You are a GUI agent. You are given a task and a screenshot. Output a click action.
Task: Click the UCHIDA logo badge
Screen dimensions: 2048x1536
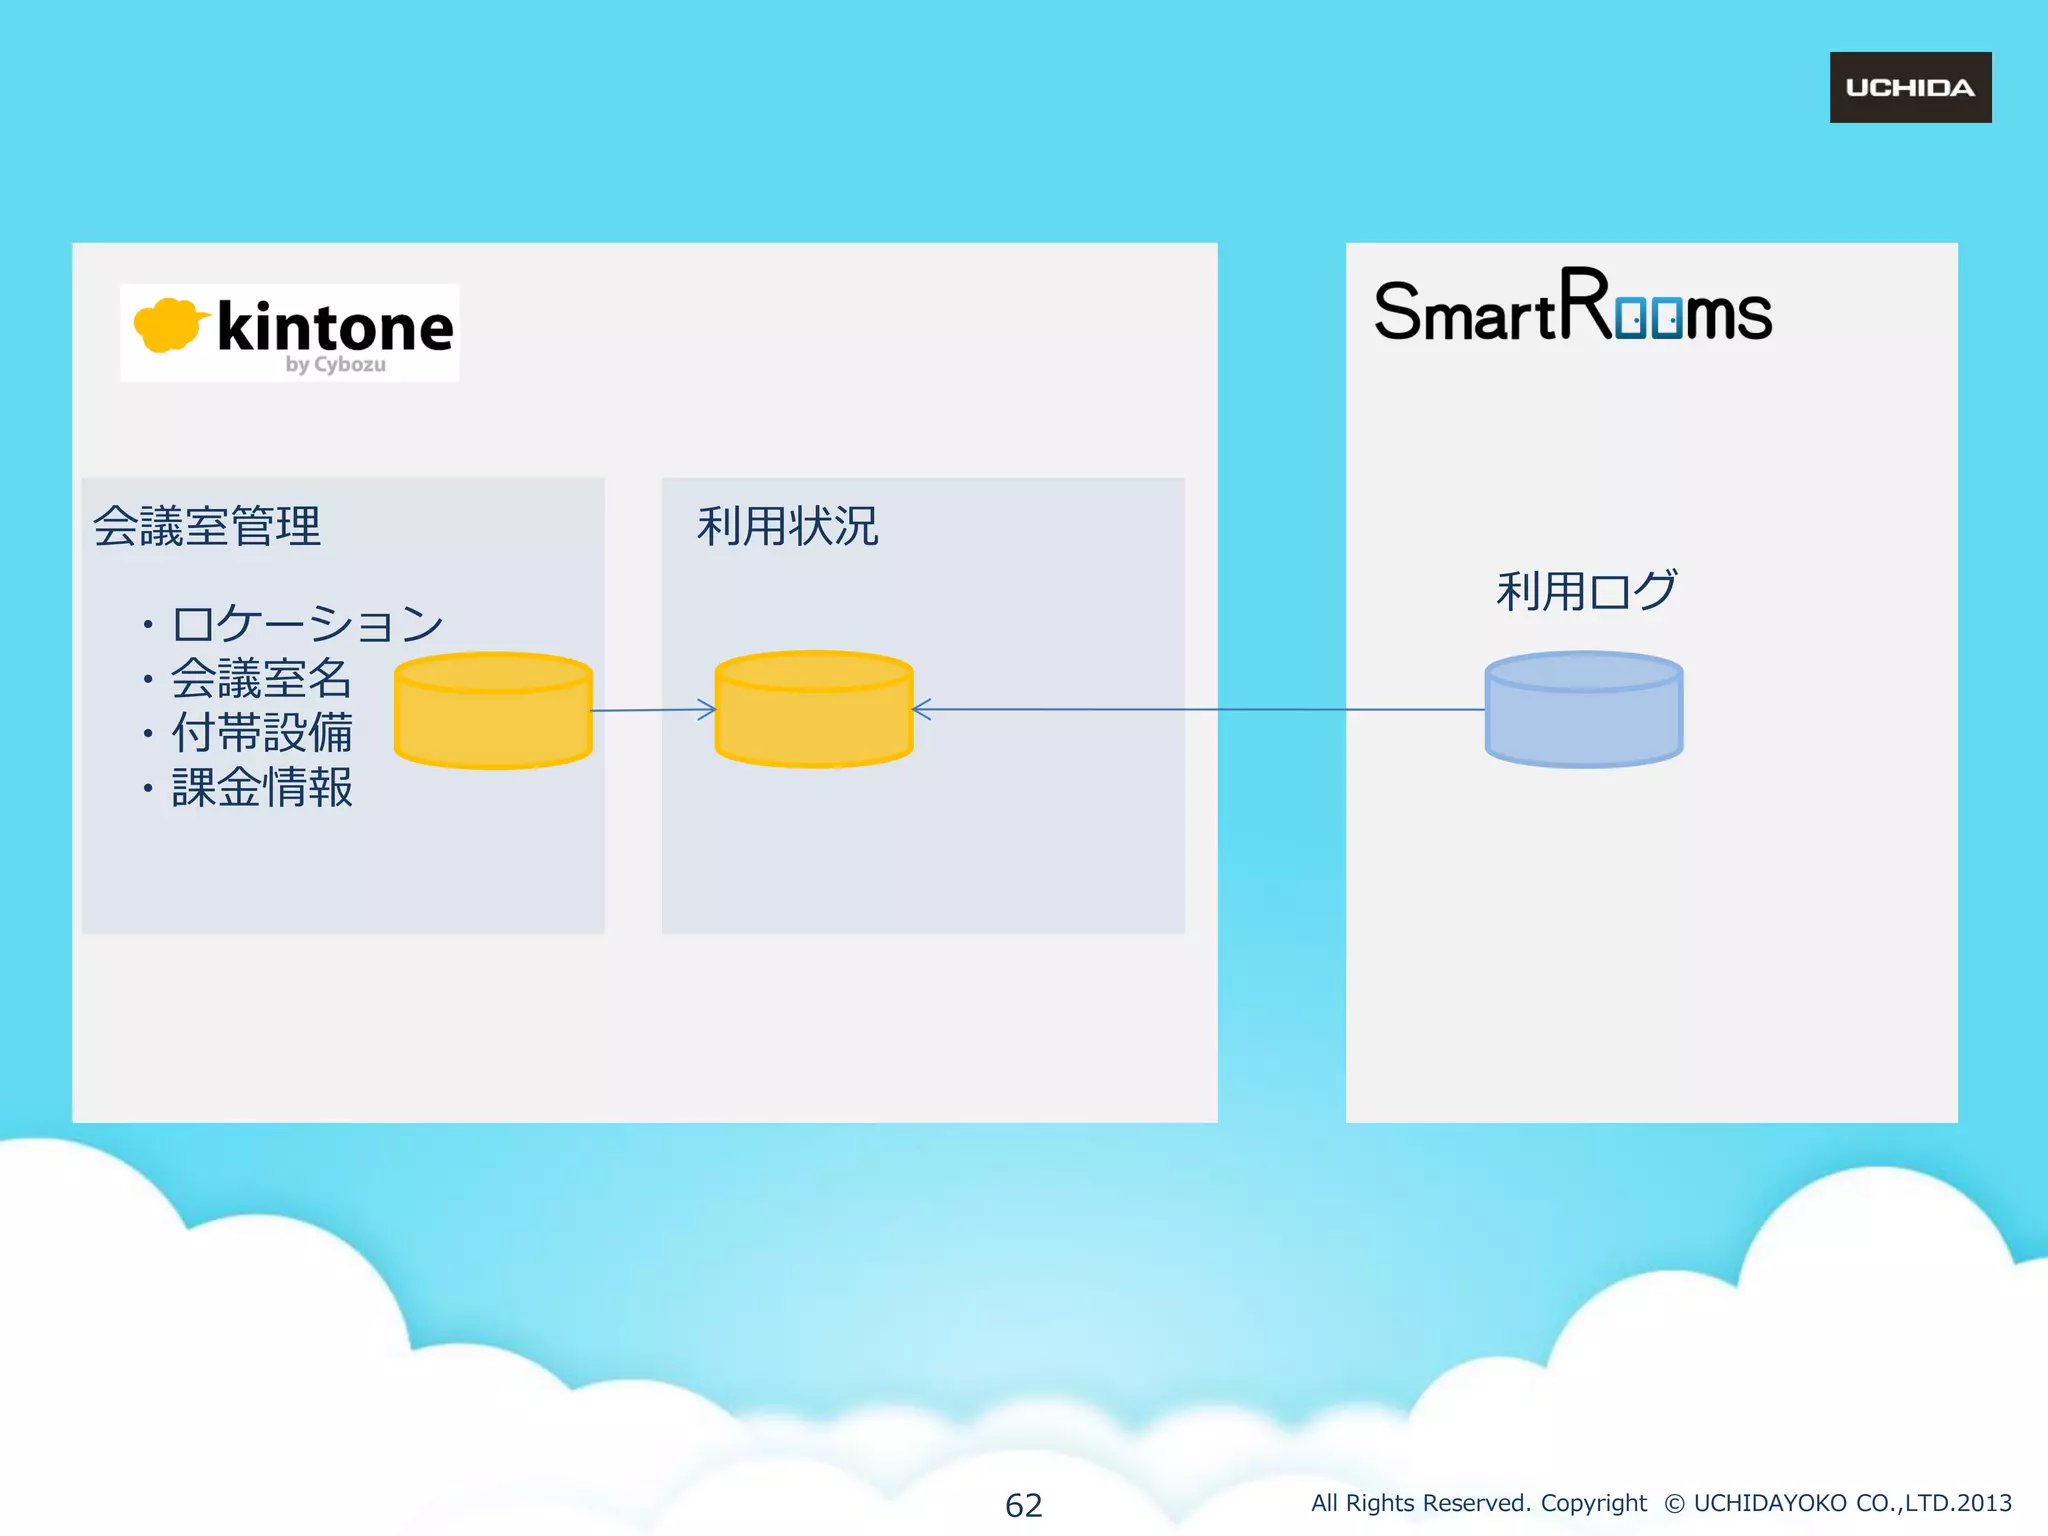pos(1909,87)
